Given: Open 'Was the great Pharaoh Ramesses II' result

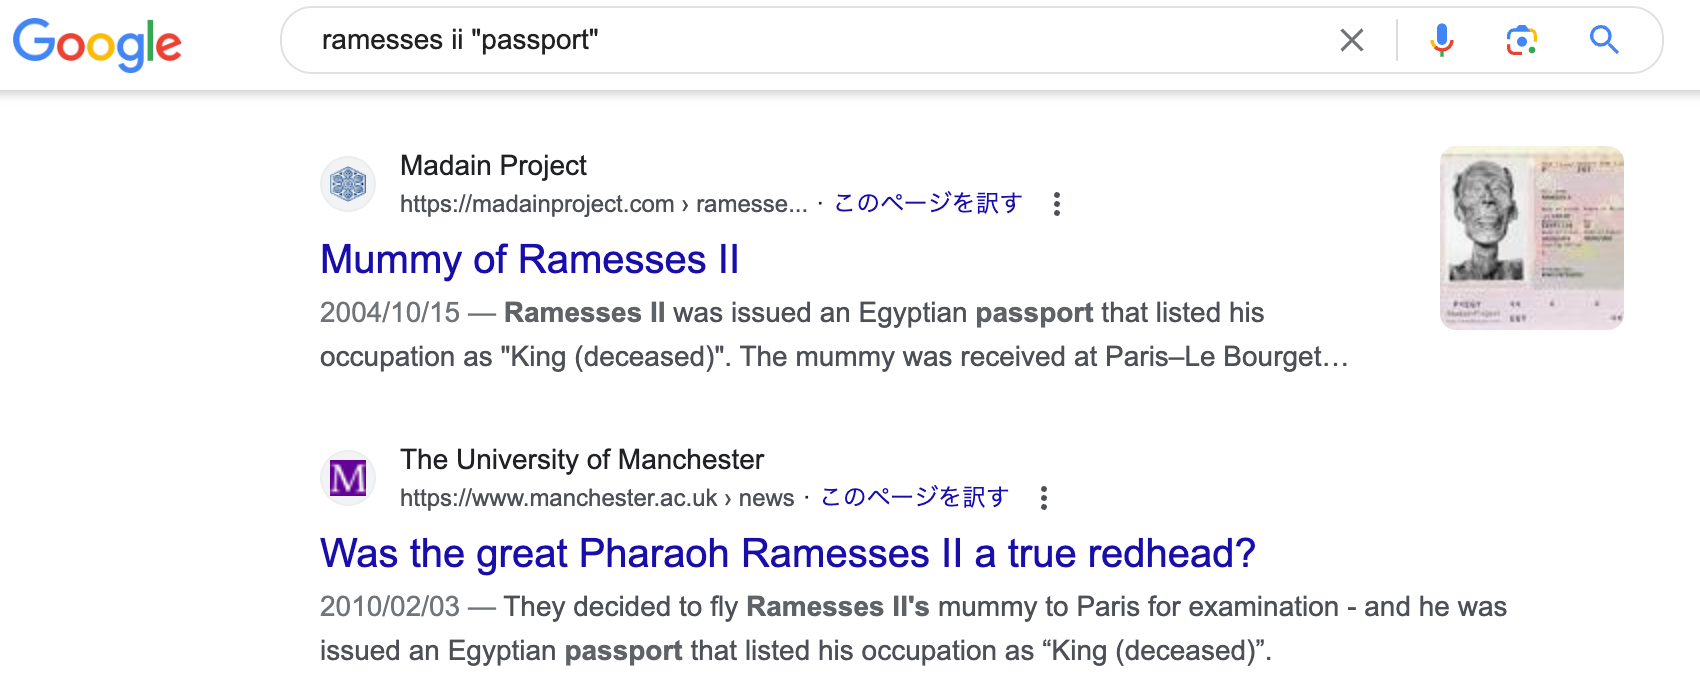Looking at the screenshot, I should 788,554.
